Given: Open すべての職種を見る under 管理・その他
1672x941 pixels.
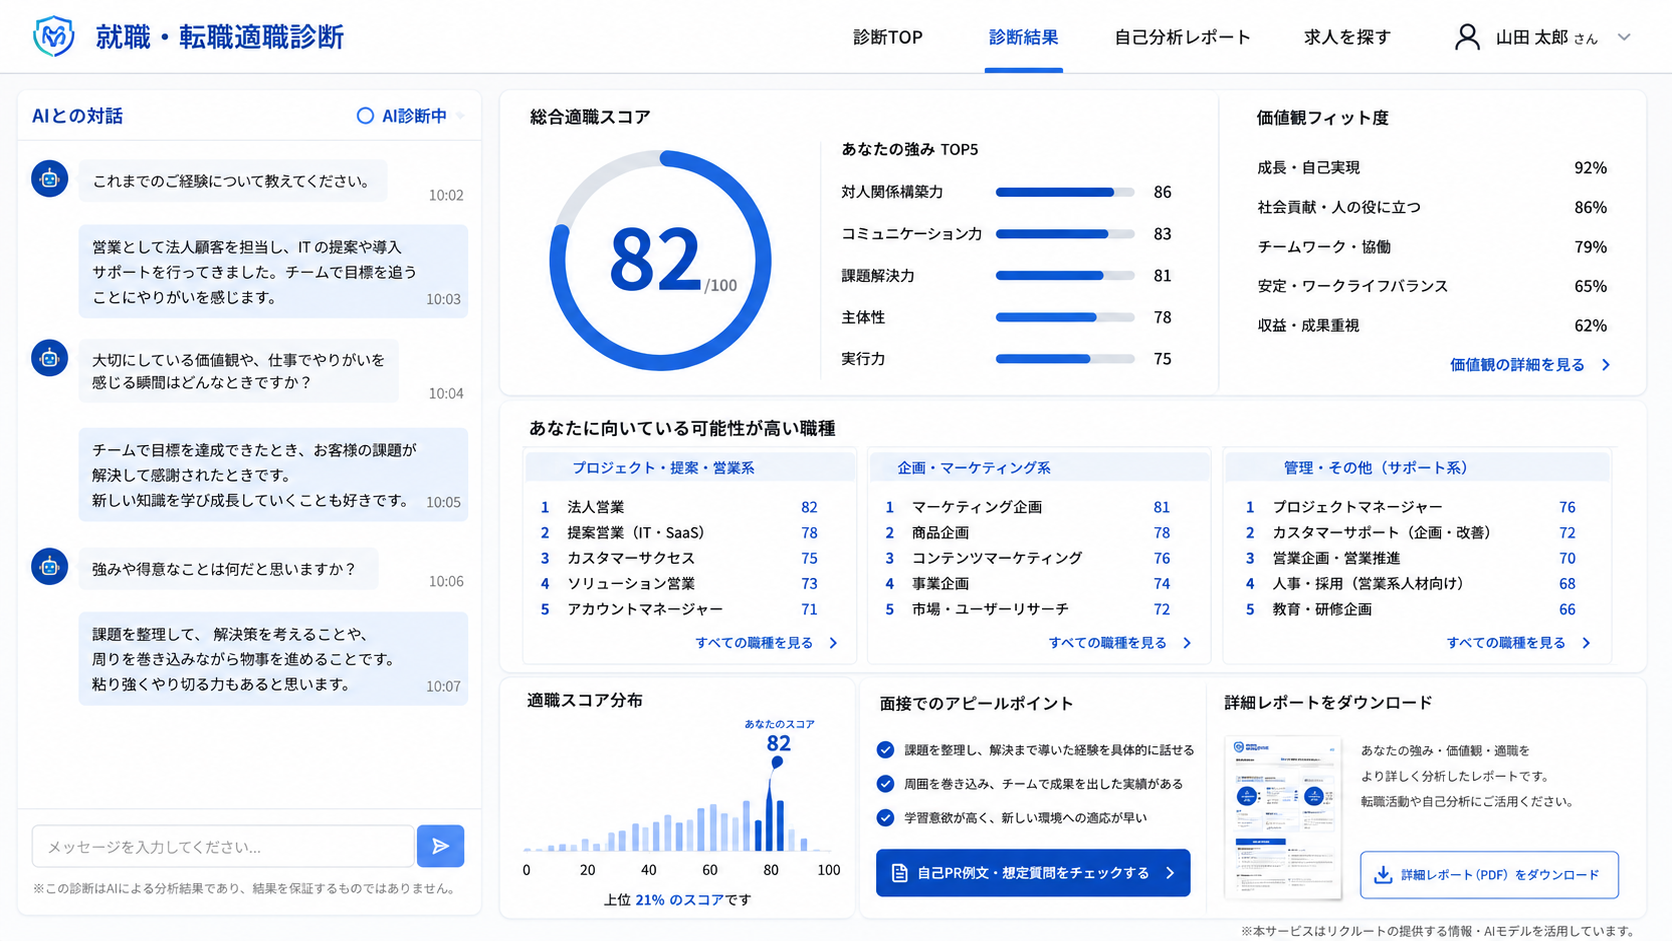Looking at the screenshot, I should [1506, 643].
